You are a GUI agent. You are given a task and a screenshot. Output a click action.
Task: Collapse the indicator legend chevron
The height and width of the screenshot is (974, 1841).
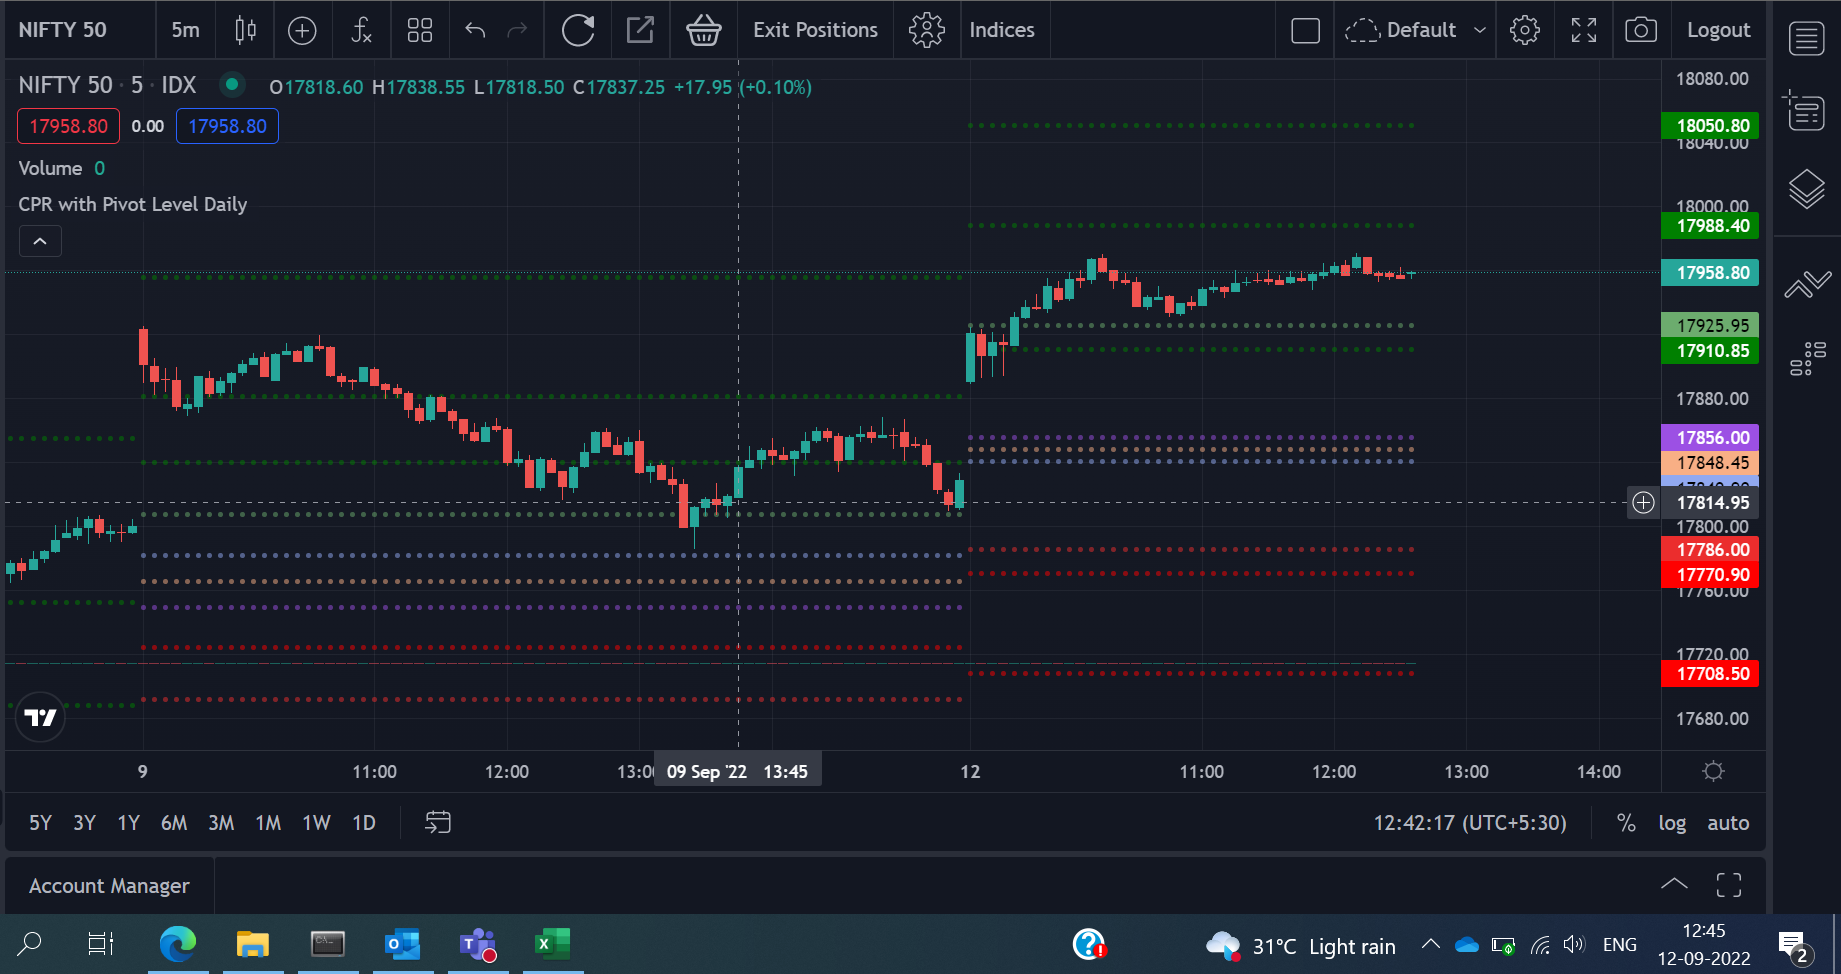pyautogui.click(x=40, y=241)
